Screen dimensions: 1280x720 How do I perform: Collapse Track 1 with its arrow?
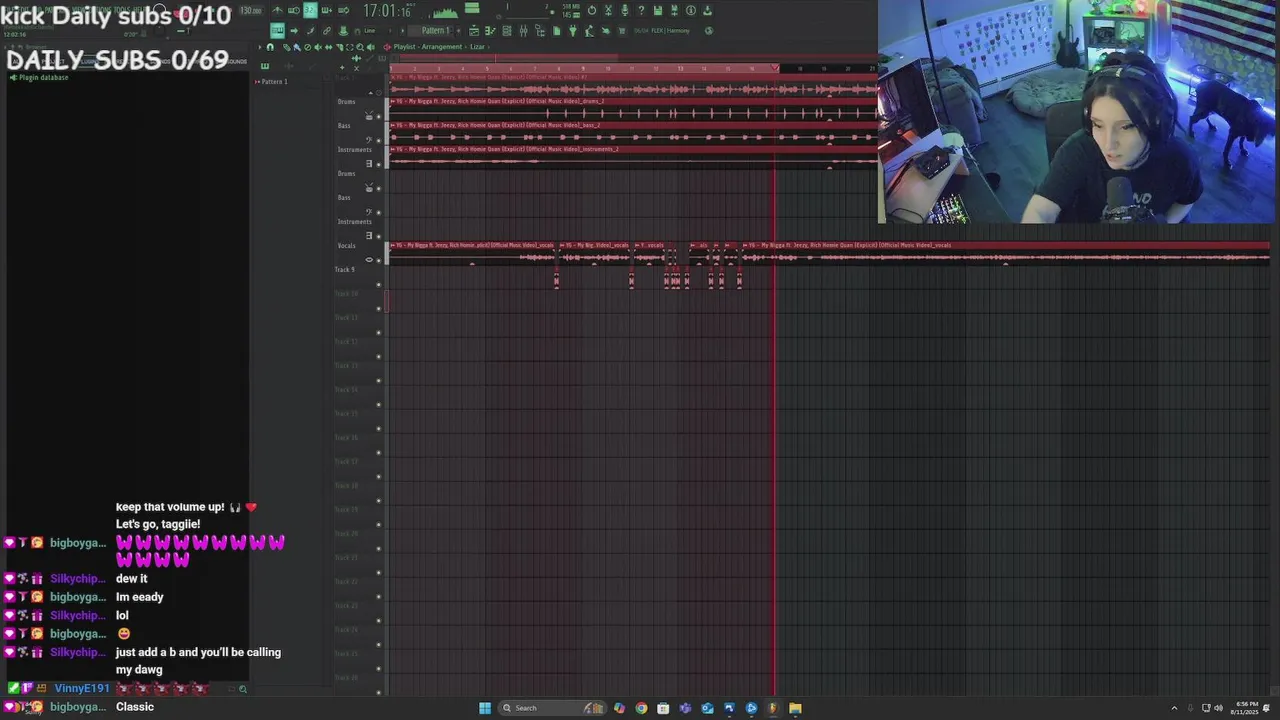point(371,93)
